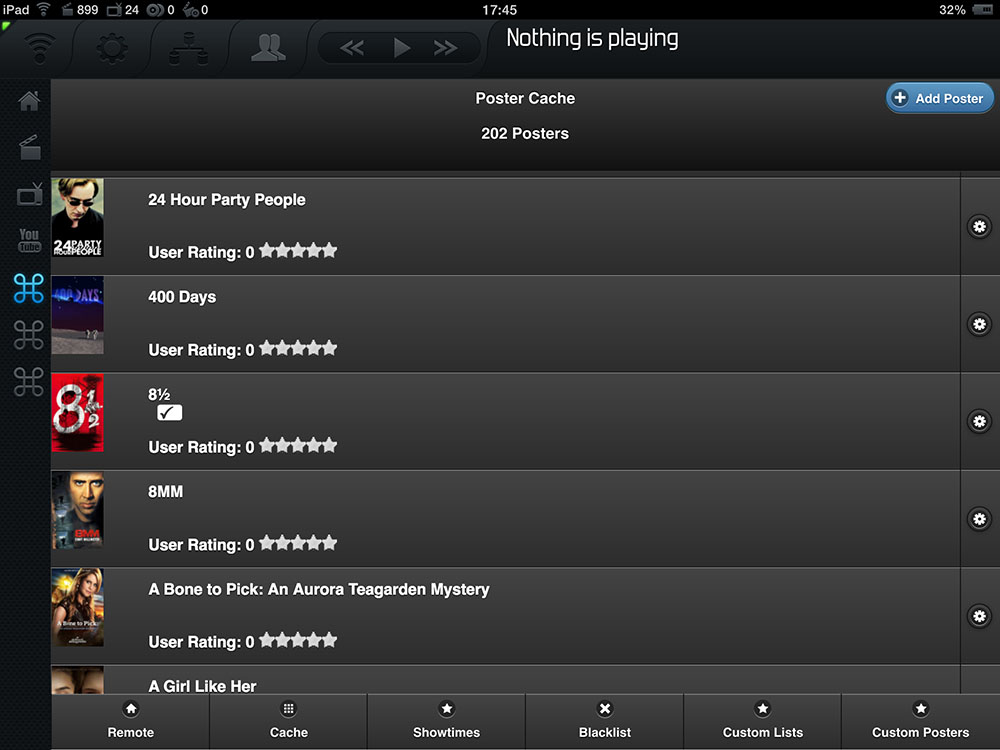Open the YouTube sidebar icon
Image resolution: width=1000 pixels, height=750 pixels.
point(29,240)
